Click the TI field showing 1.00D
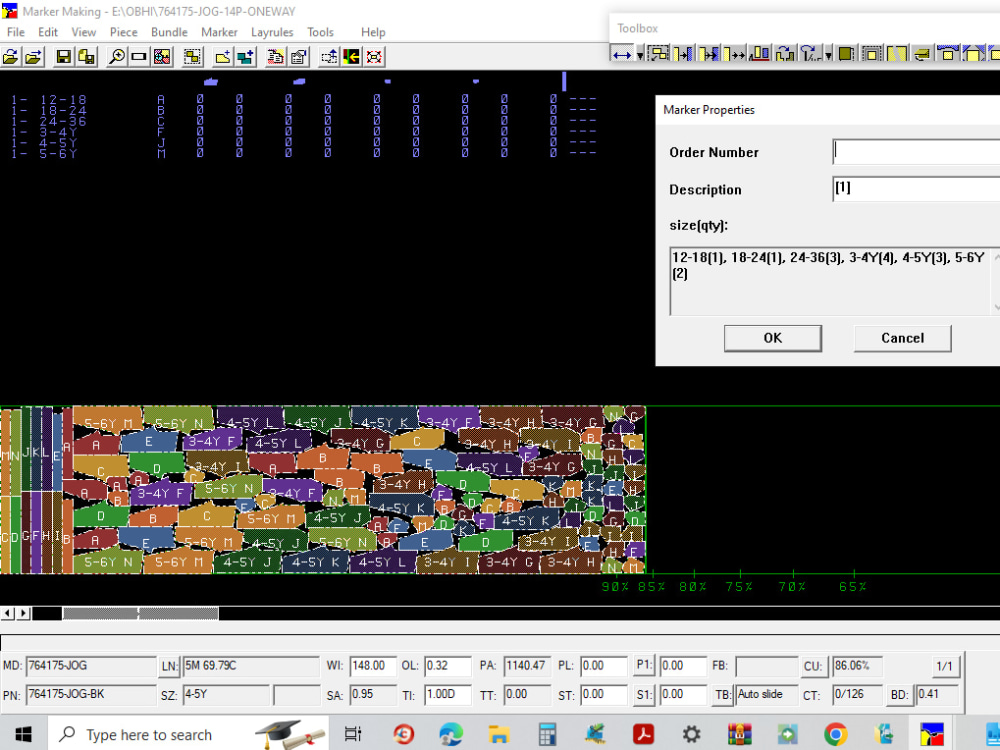 [448, 695]
